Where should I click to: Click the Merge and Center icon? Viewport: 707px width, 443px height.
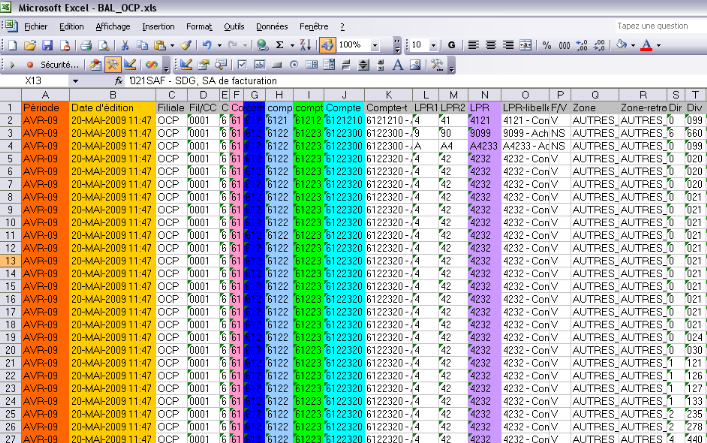tap(523, 45)
